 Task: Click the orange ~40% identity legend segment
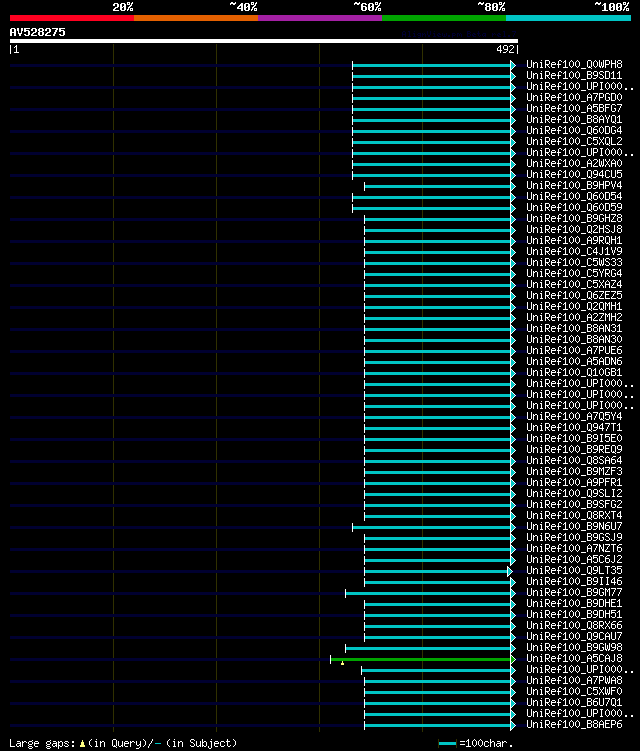[x=196, y=18]
